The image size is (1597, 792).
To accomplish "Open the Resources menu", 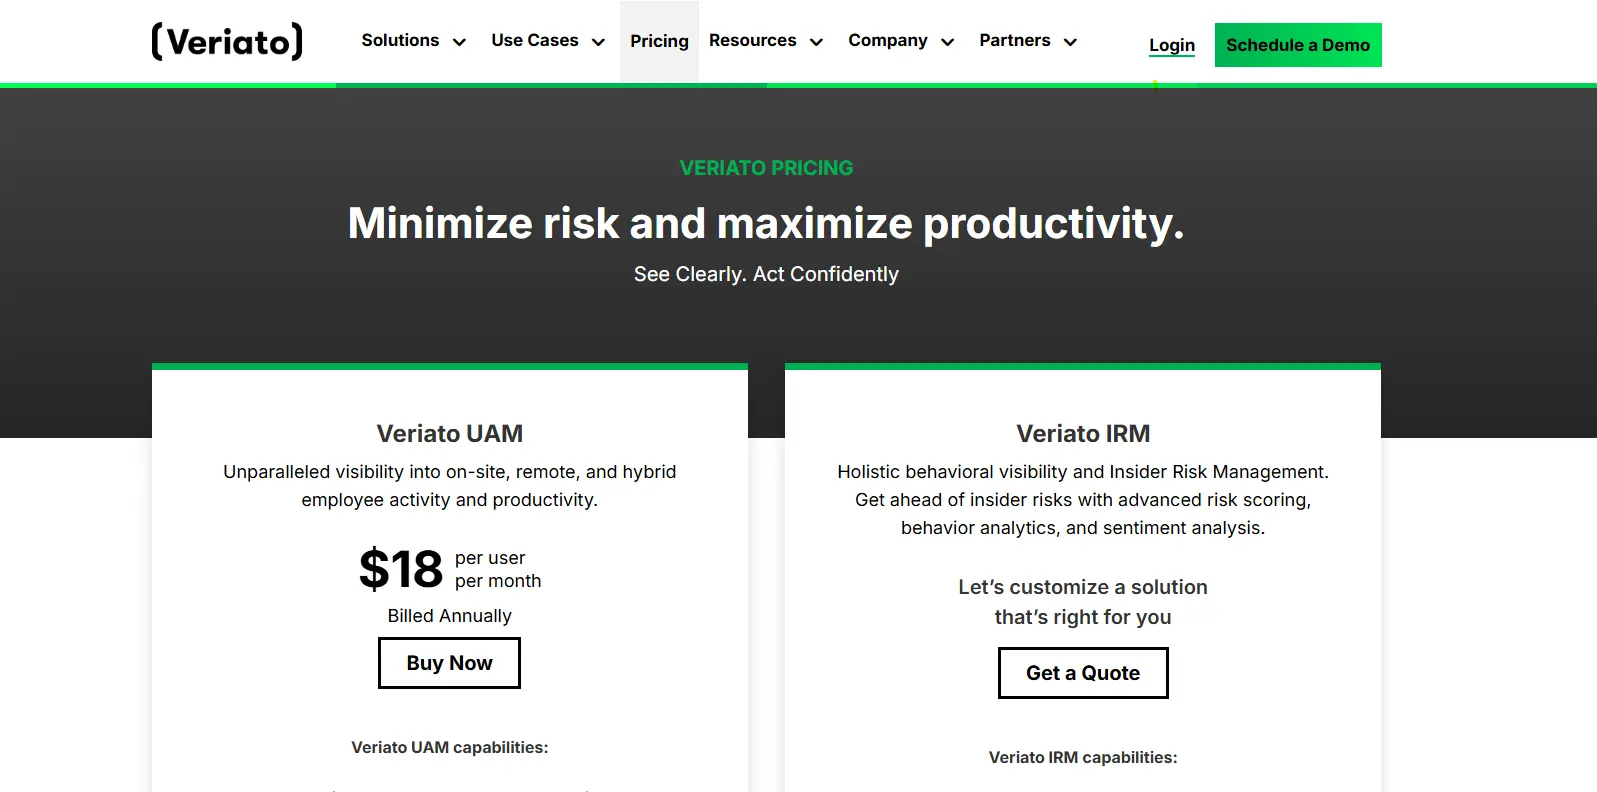I will pyautogui.click(x=753, y=40).
